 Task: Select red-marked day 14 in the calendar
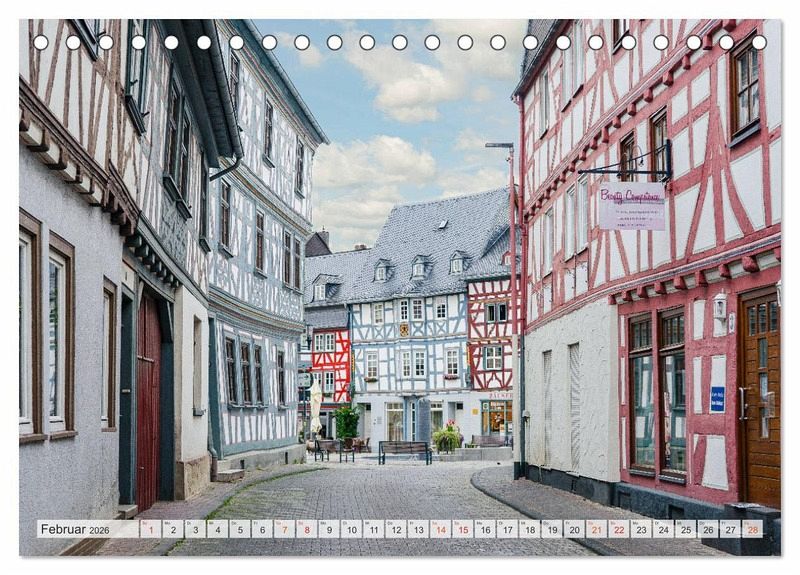pos(439,529)
